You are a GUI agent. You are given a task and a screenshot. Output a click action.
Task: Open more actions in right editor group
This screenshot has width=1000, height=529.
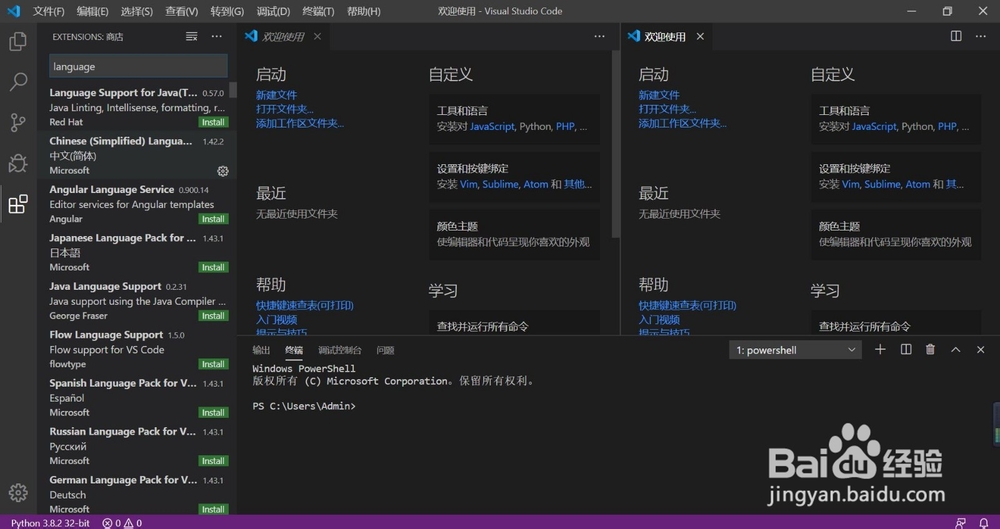point(981,36)
